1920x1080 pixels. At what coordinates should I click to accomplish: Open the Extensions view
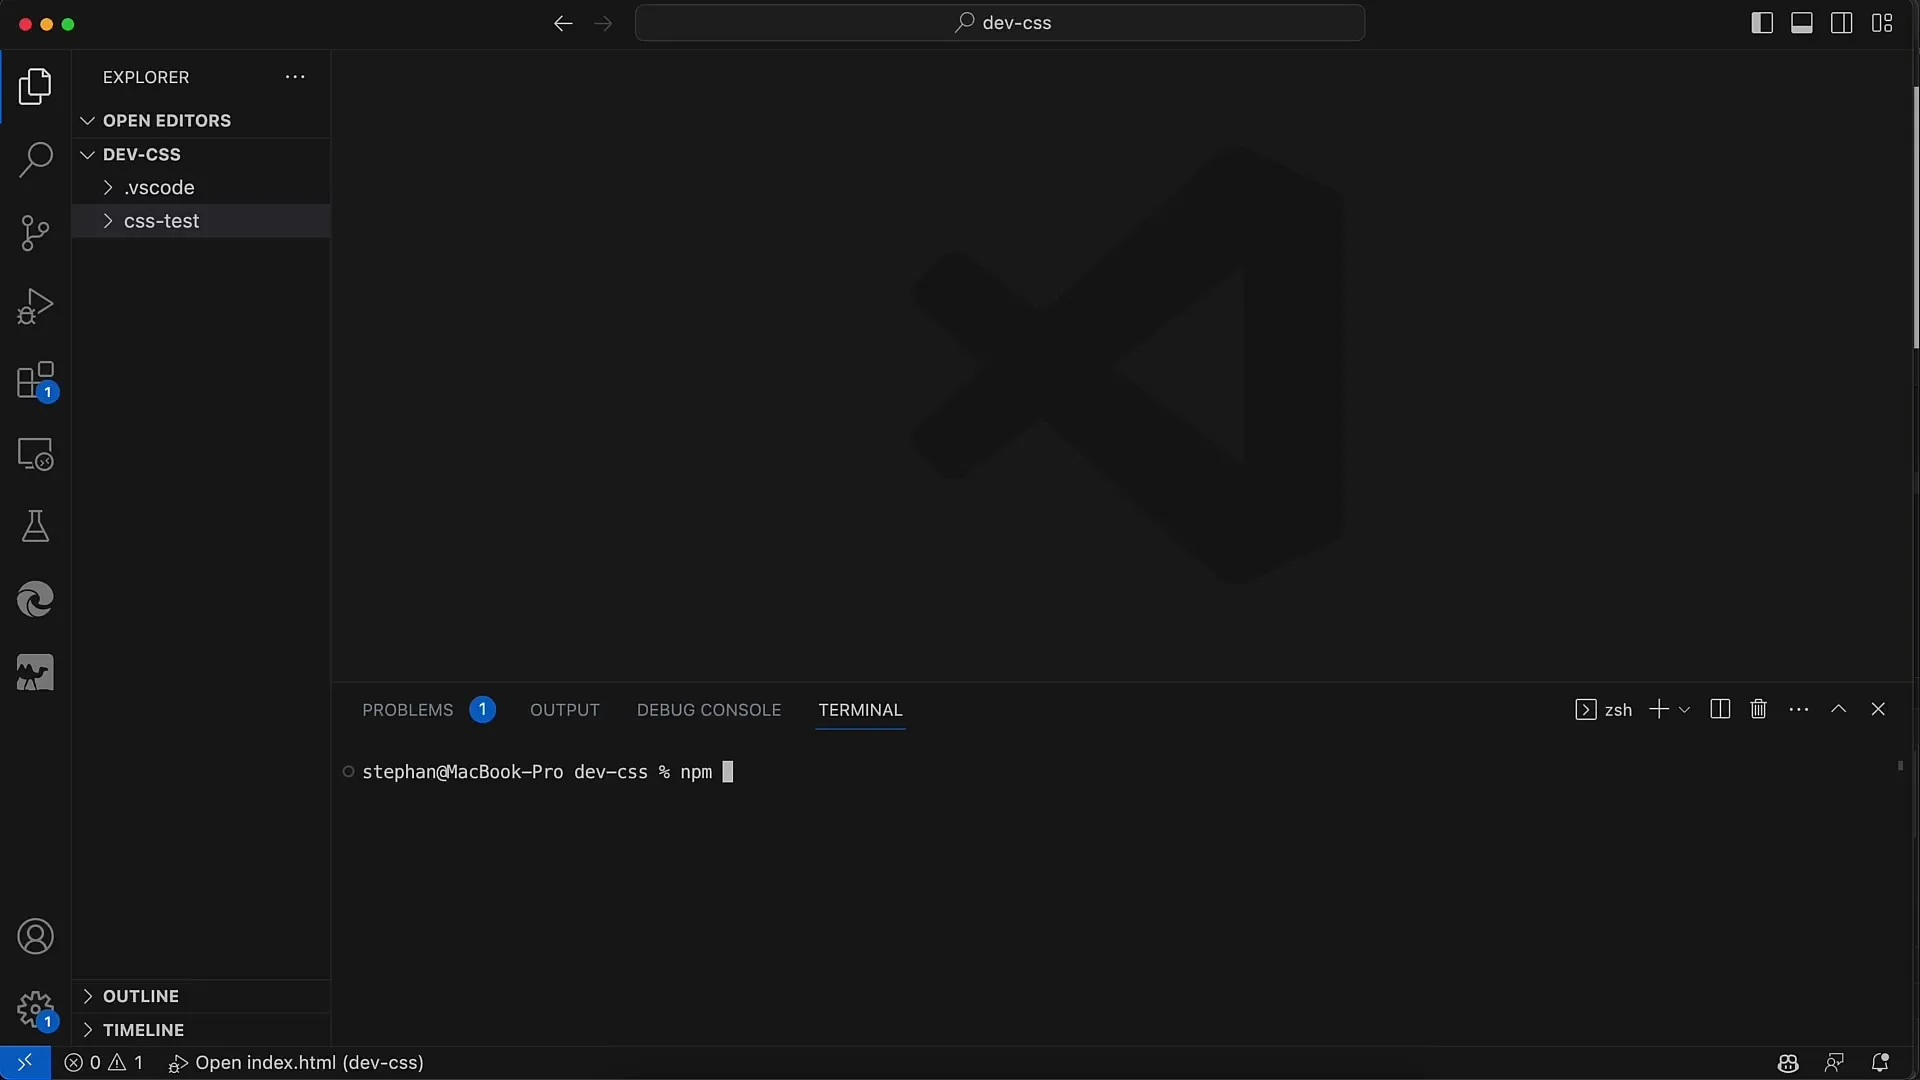pyautogui.click(x=35, y=381)
